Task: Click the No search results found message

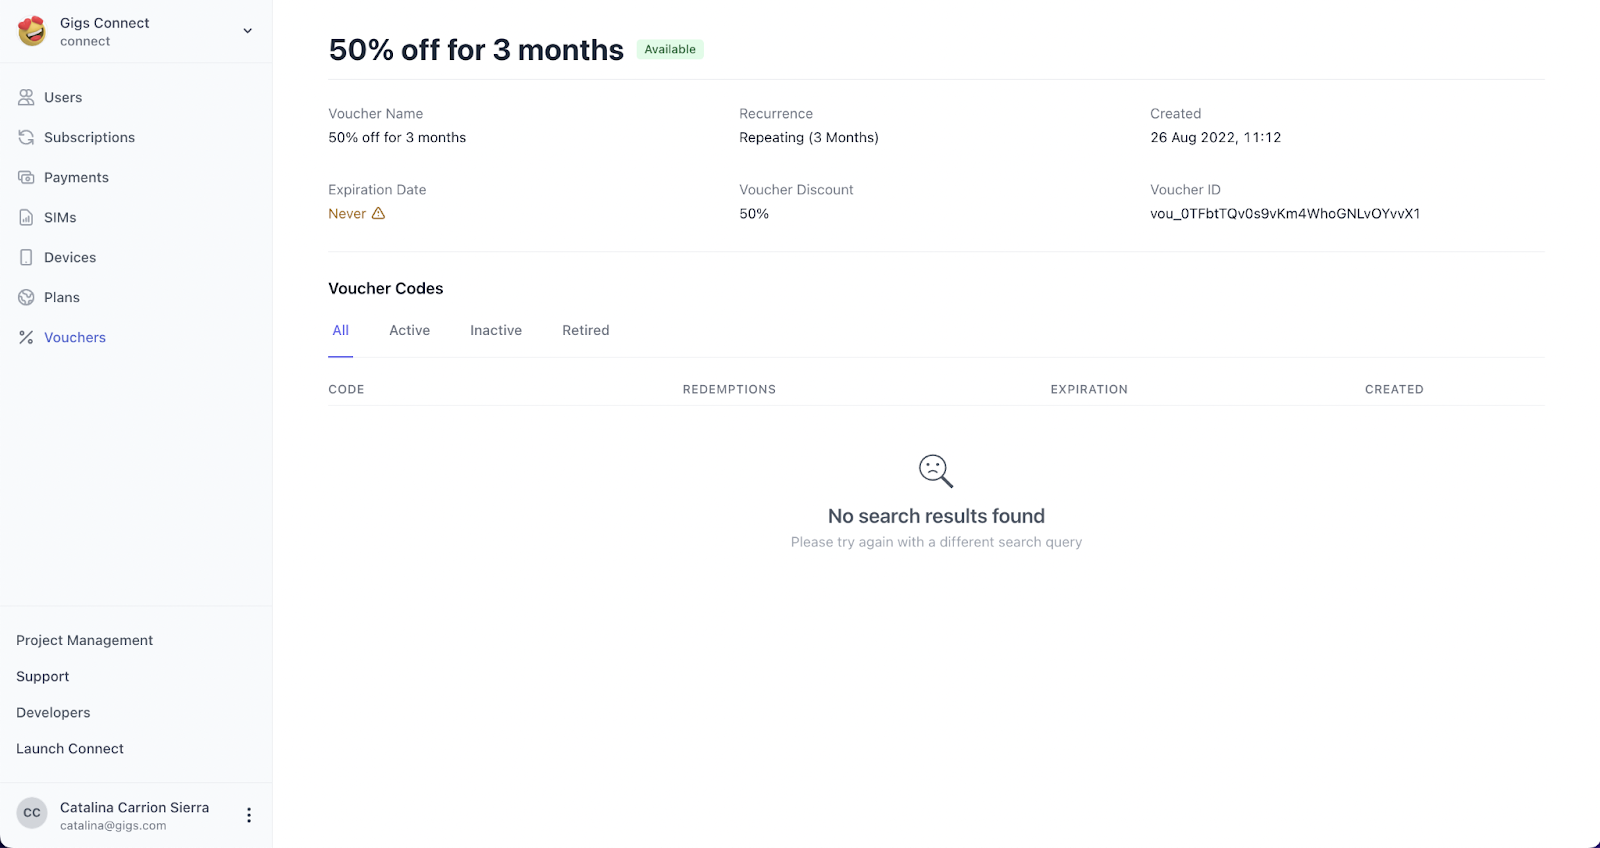Action: (936, 516)
